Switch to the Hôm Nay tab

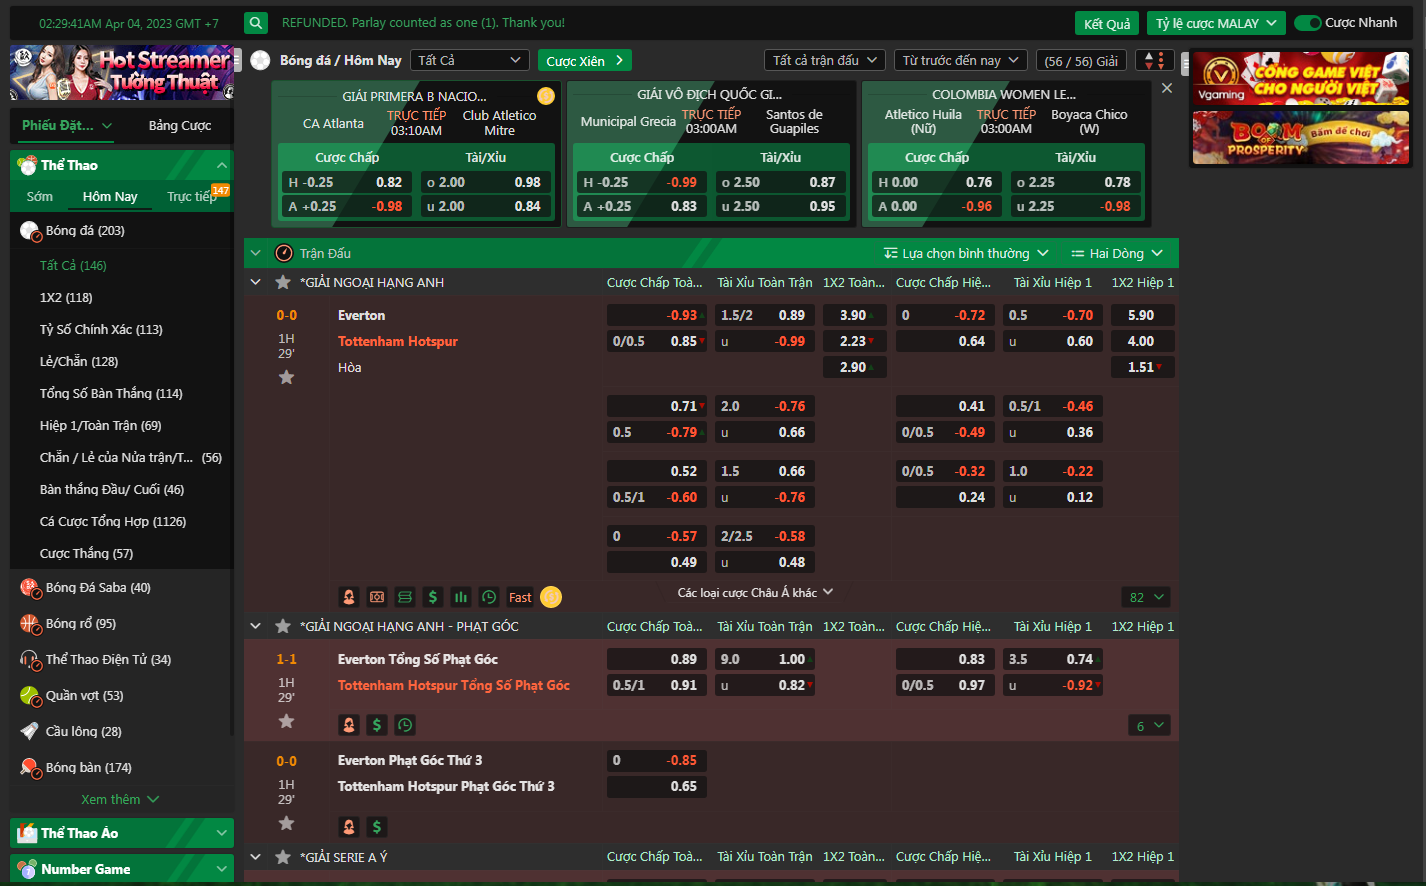pos(110,197)
